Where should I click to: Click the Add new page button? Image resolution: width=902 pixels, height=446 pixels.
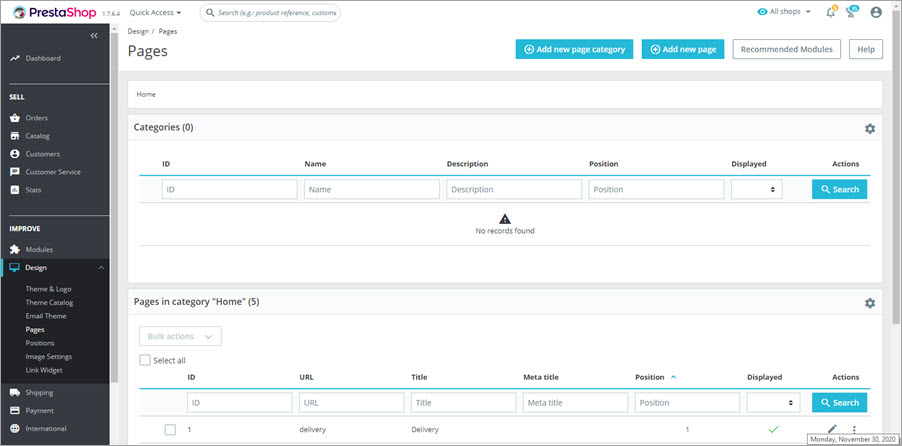682,49
